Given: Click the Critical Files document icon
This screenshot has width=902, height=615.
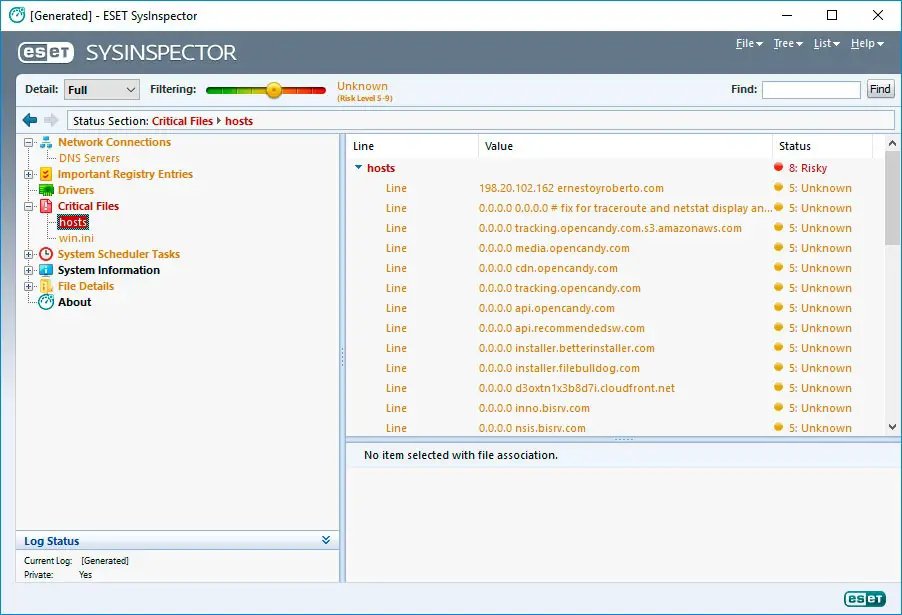Looking at the screenshot, I should click(46, 207).
